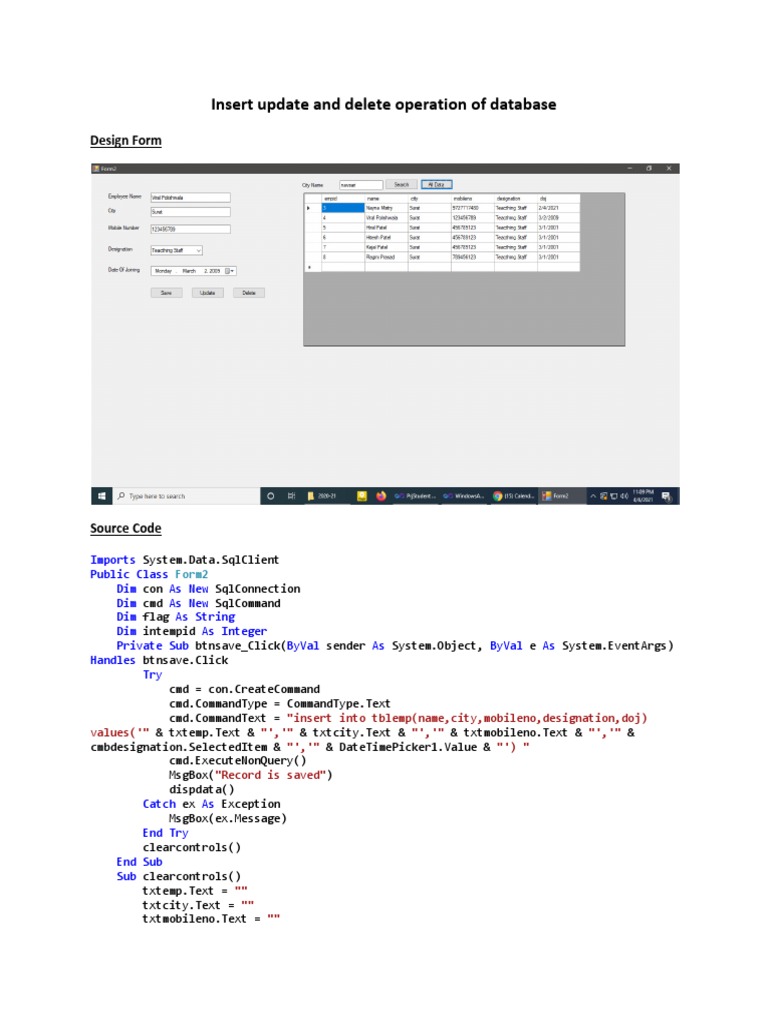Click the Windows Start button
This screenshot has width=768, height=1024.
101,496
